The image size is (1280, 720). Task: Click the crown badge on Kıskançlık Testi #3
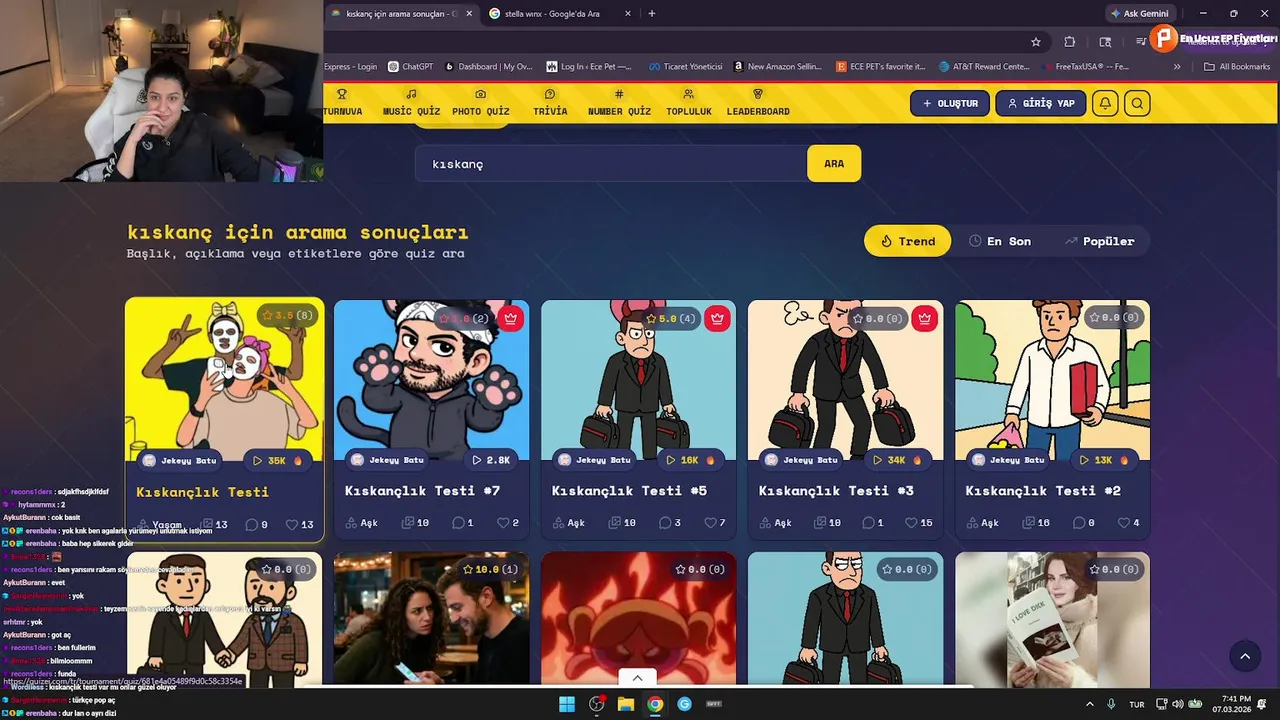click(x=924, y=318)
